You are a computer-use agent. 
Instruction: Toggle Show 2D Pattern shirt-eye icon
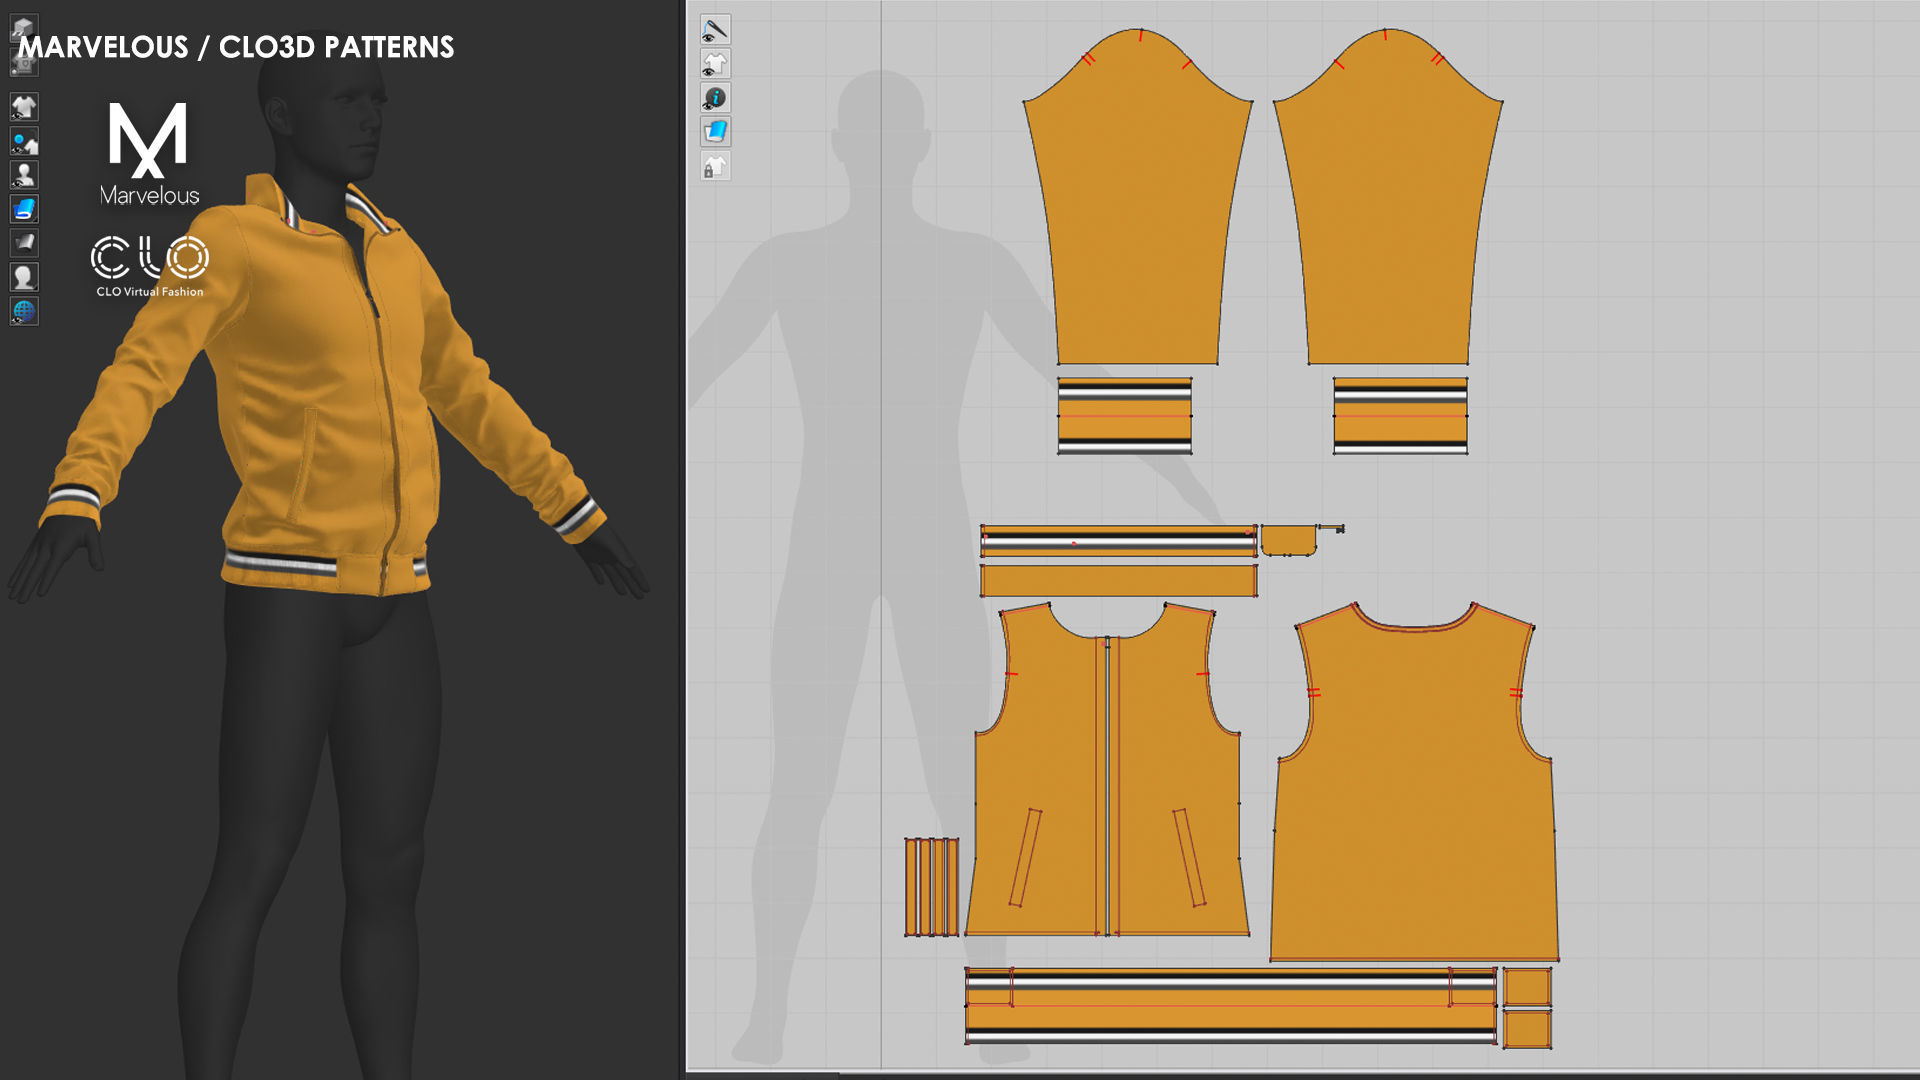pos(715,64)
